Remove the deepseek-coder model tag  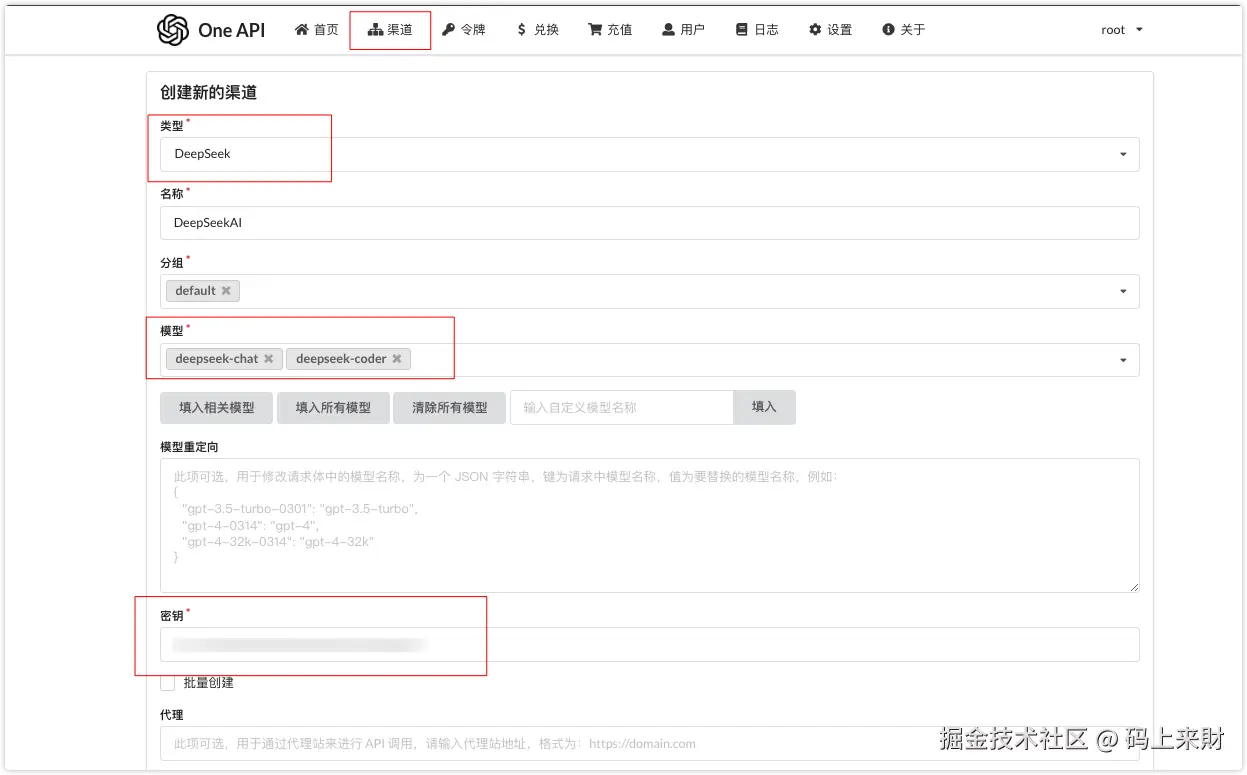[x=397, y=359]
